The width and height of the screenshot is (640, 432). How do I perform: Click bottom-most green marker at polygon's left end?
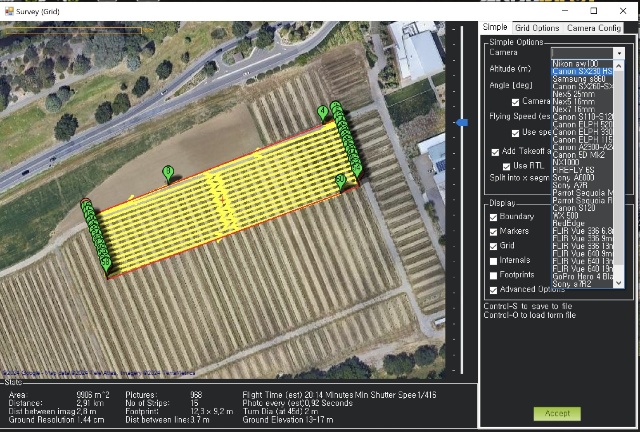coord(107,264)
